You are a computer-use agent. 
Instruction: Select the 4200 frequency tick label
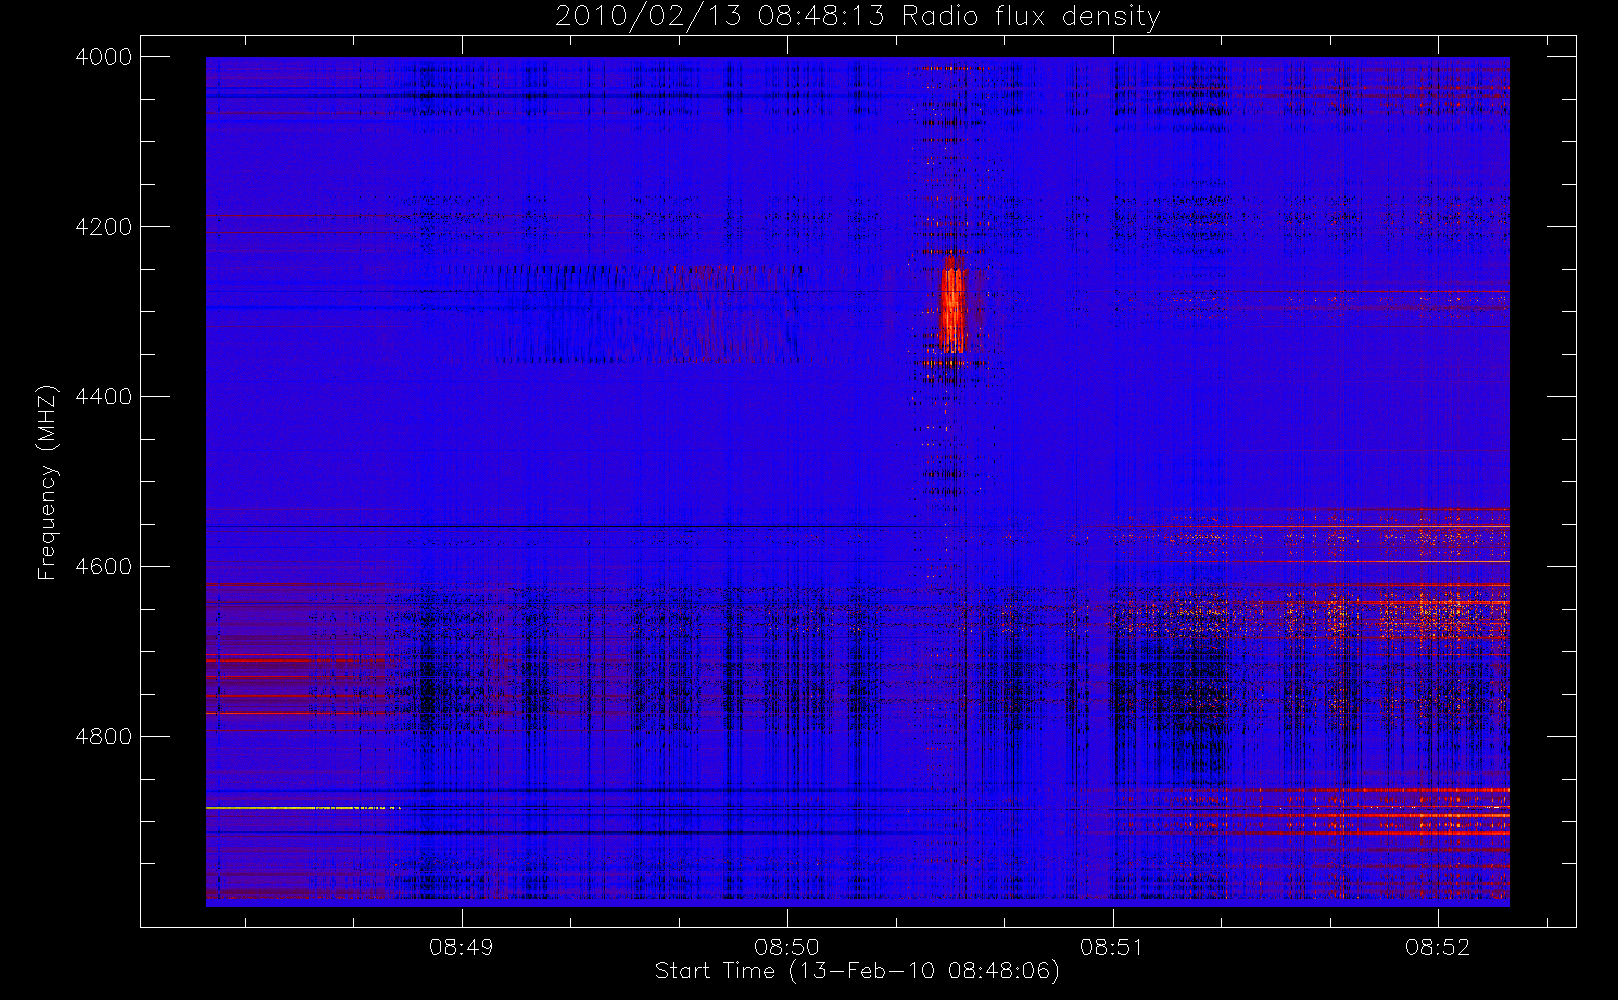(104, 227)
